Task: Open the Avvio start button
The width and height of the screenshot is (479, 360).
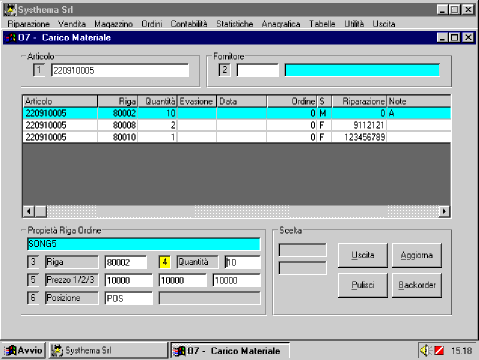Action: tap(23, 350)
